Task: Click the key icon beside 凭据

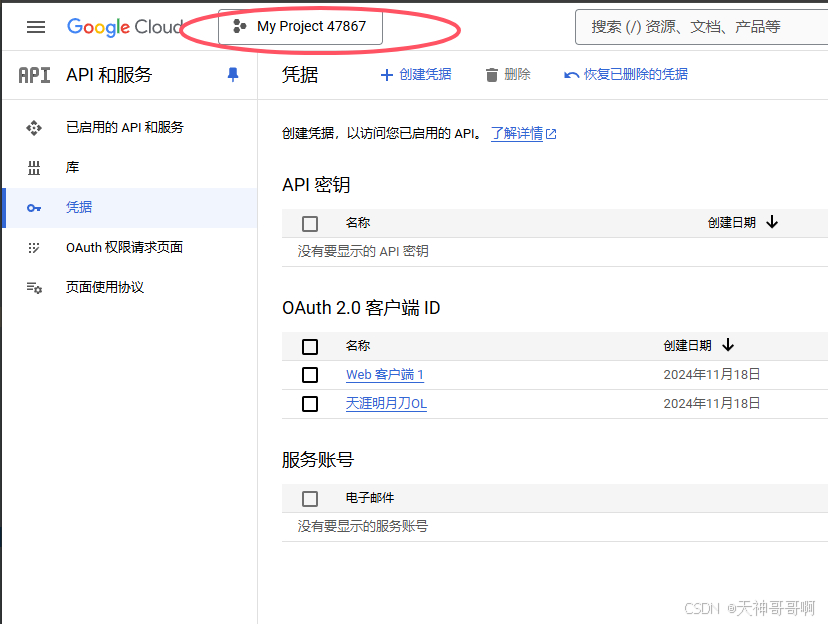Action: (34, 208)
